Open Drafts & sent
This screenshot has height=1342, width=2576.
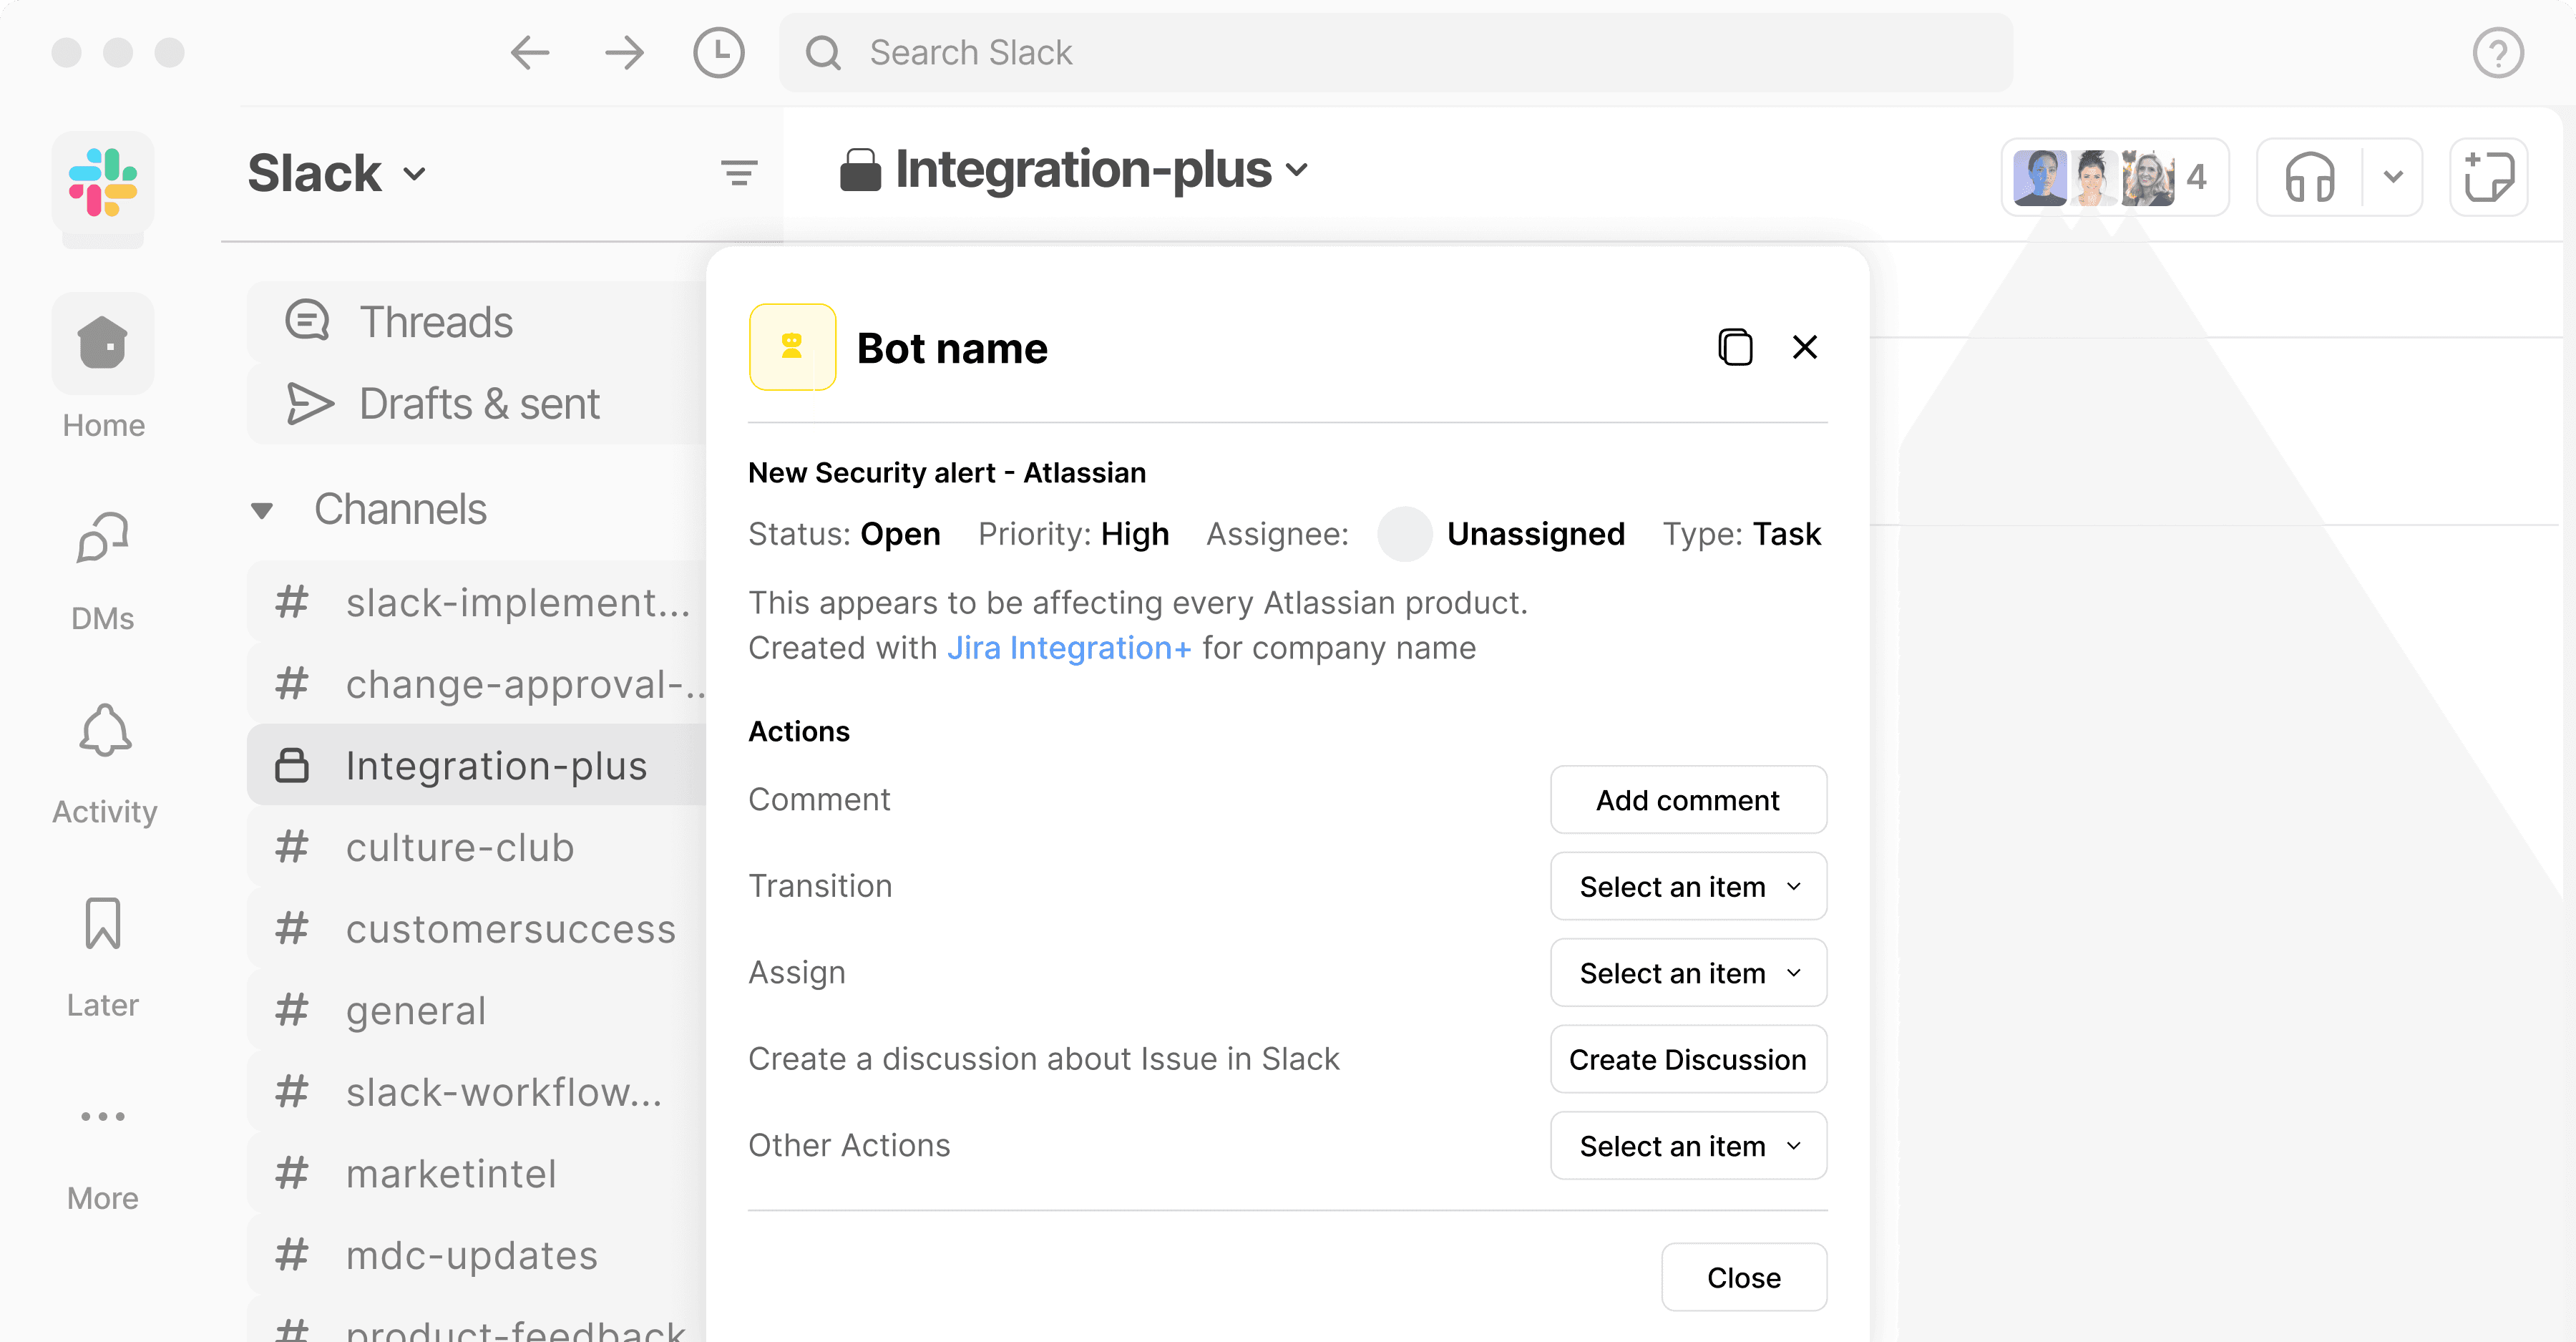tap(476, 404)
